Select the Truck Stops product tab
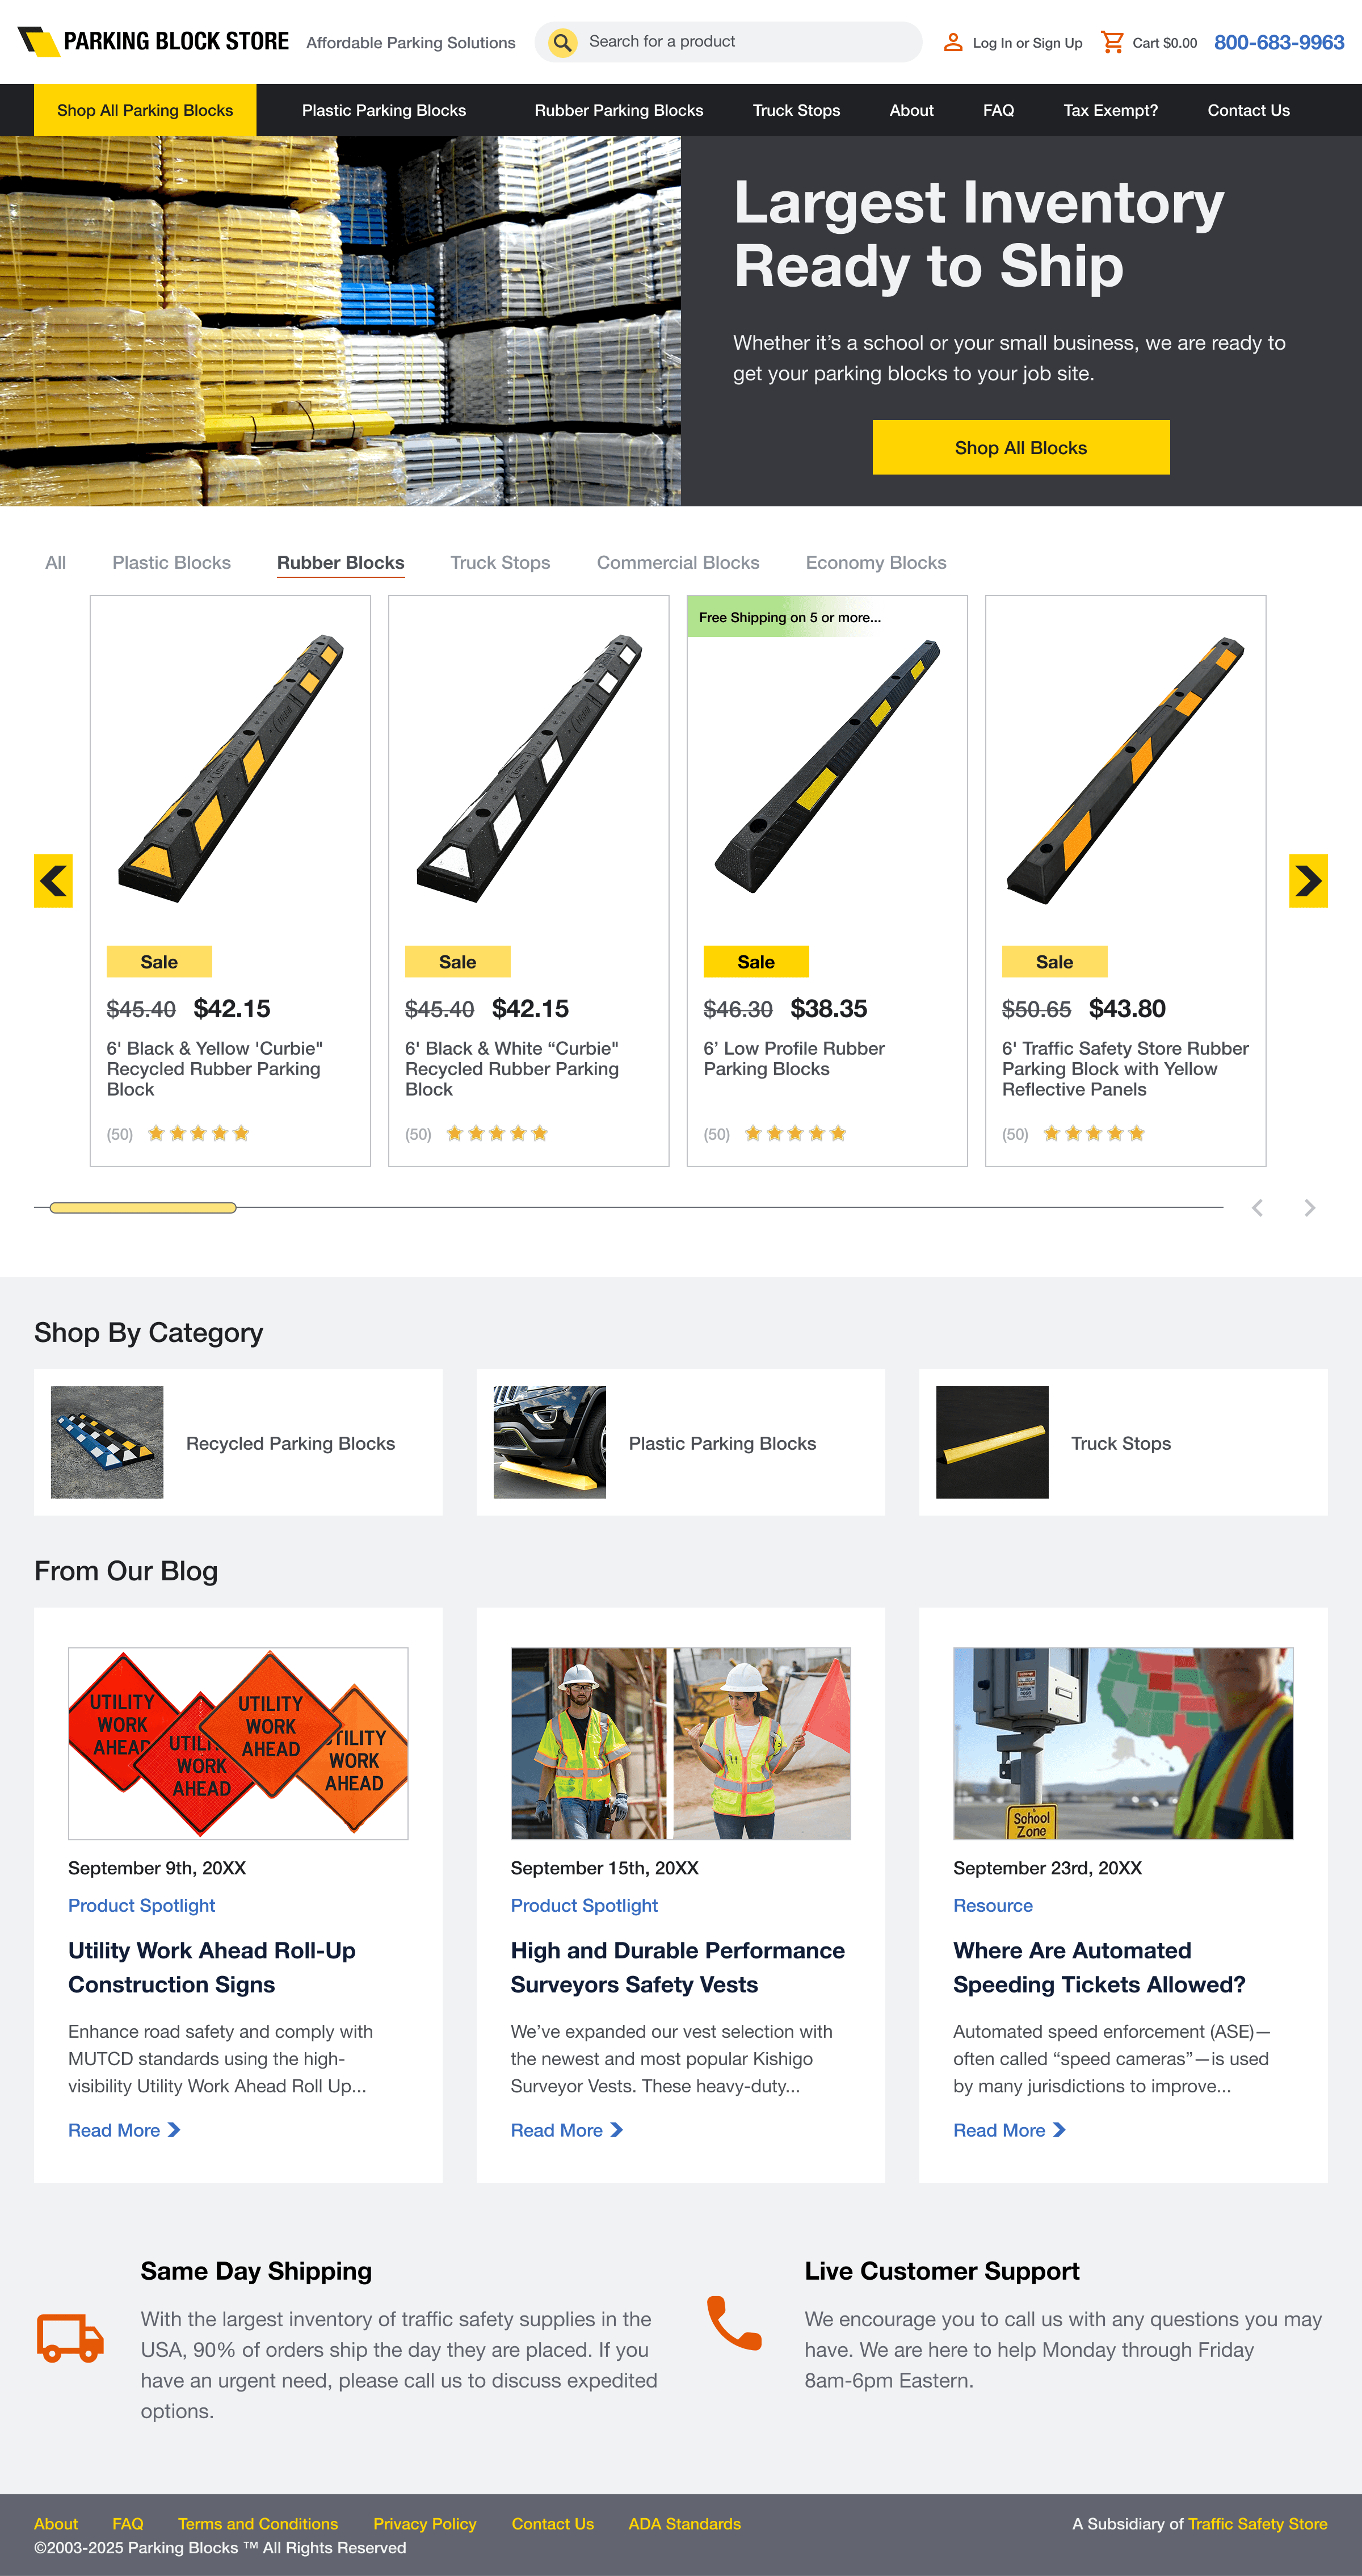Screen dimensions: 1362x2576 500,563
